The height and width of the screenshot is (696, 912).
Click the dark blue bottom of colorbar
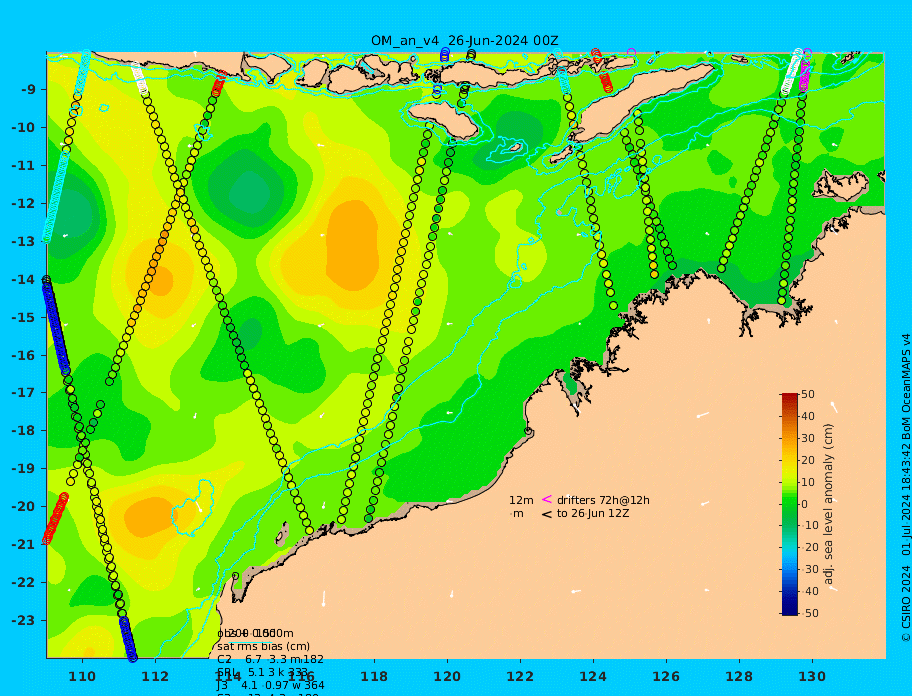coord(790,611)
